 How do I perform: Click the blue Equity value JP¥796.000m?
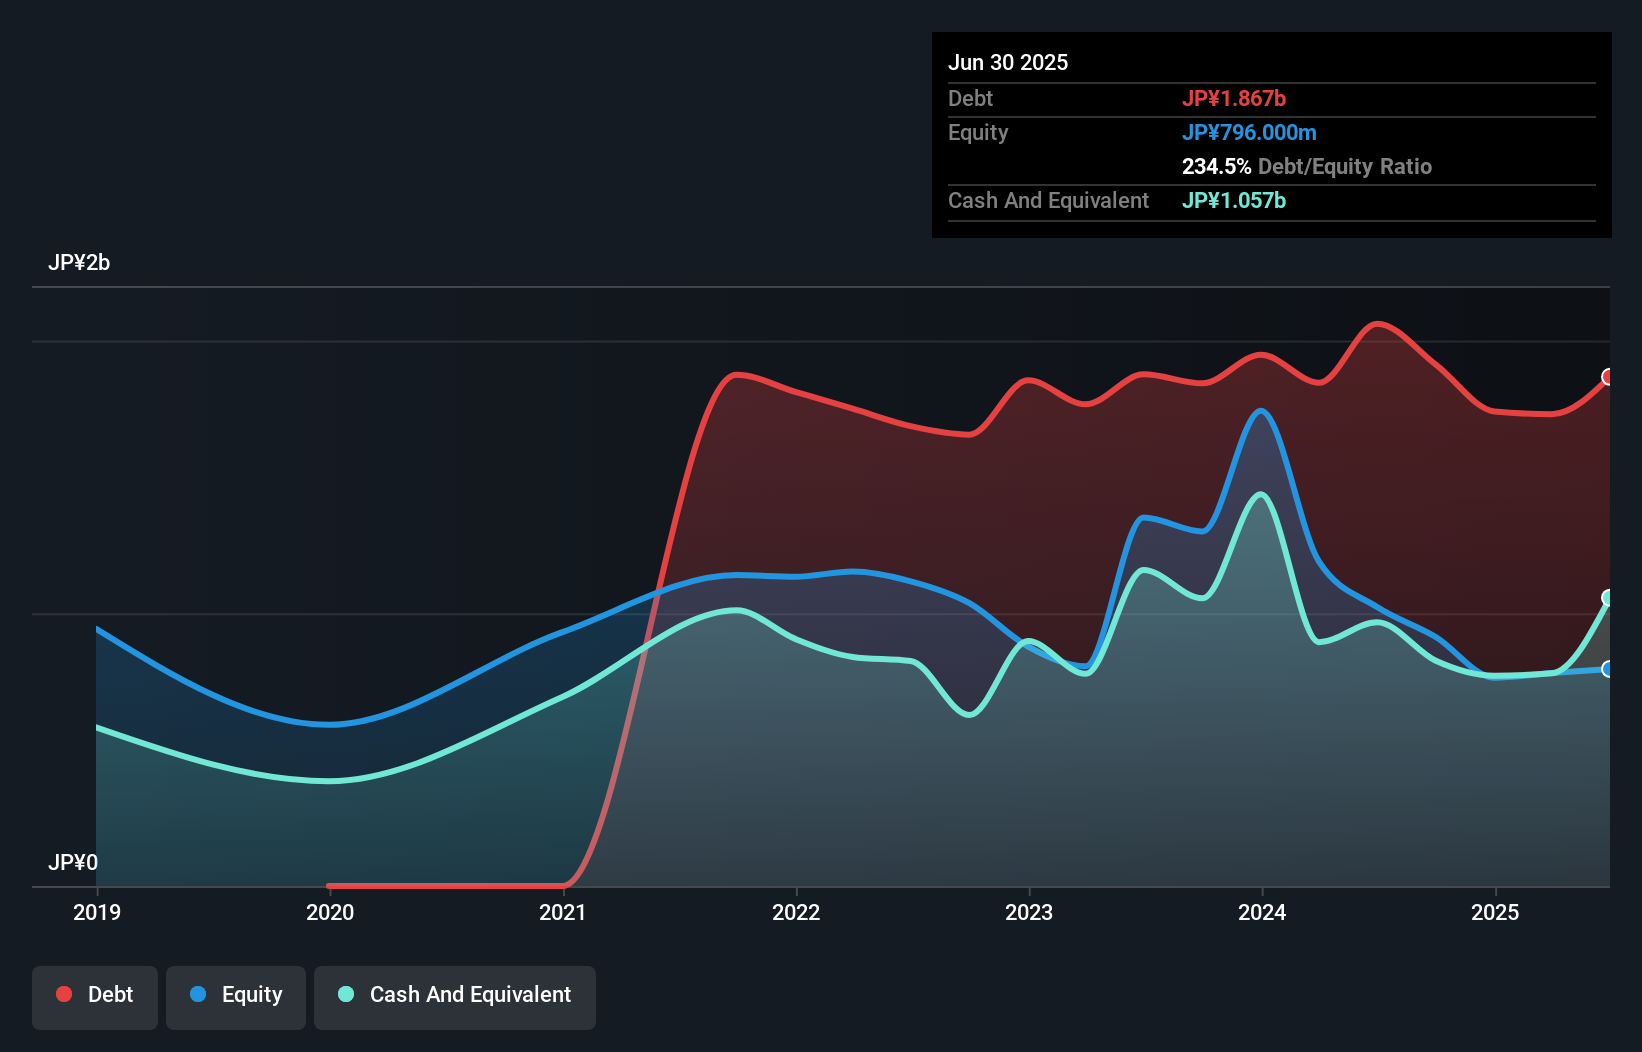coord(1250,132)
